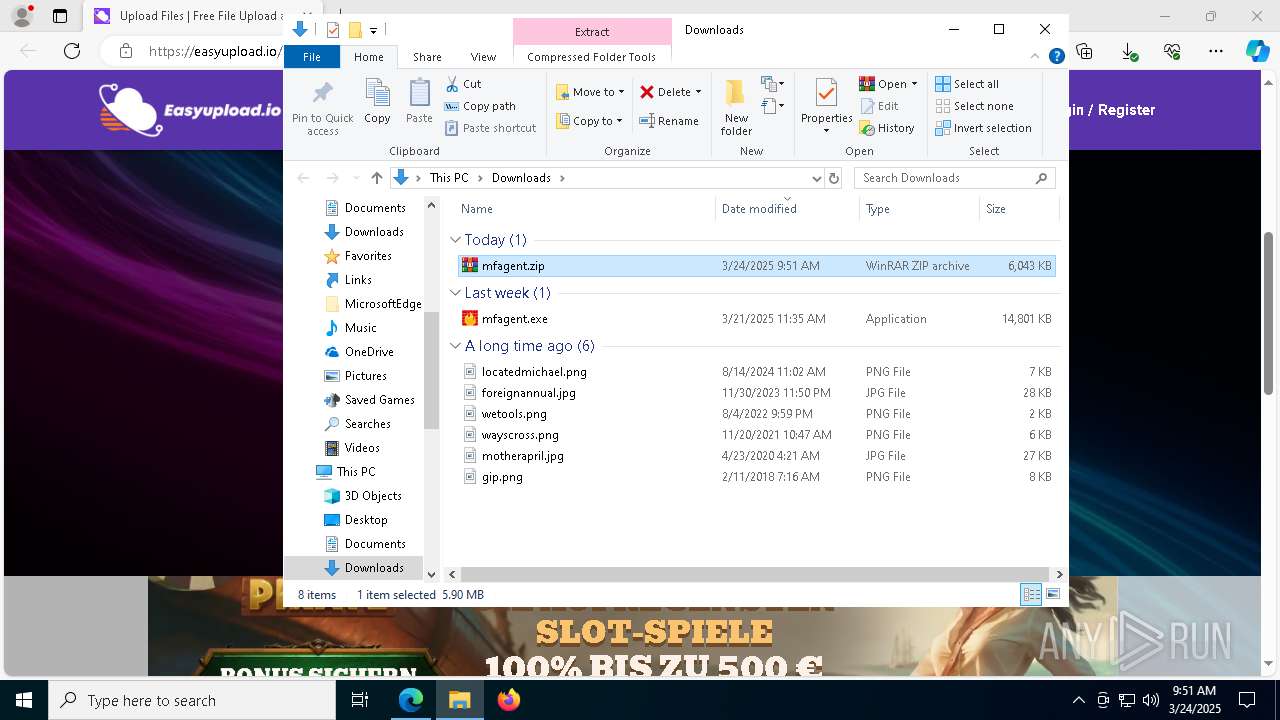Click the Extract contextual tab header
Screen dimensions: 1280x720
(592, 32)
